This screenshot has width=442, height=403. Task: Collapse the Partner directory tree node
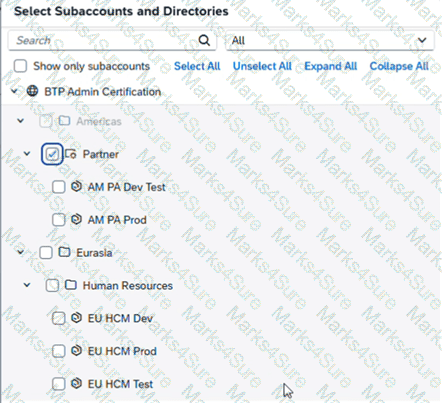(x=27, y=154)
